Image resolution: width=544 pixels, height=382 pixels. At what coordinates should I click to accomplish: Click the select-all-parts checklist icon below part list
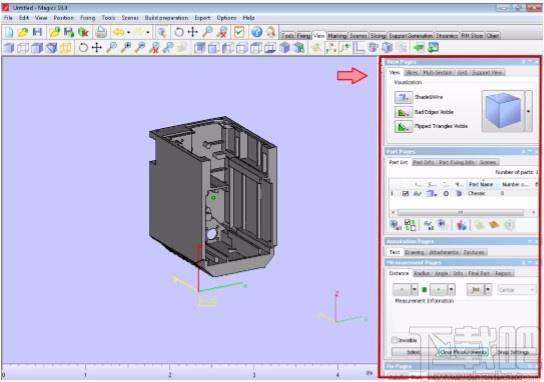point(410,225)
